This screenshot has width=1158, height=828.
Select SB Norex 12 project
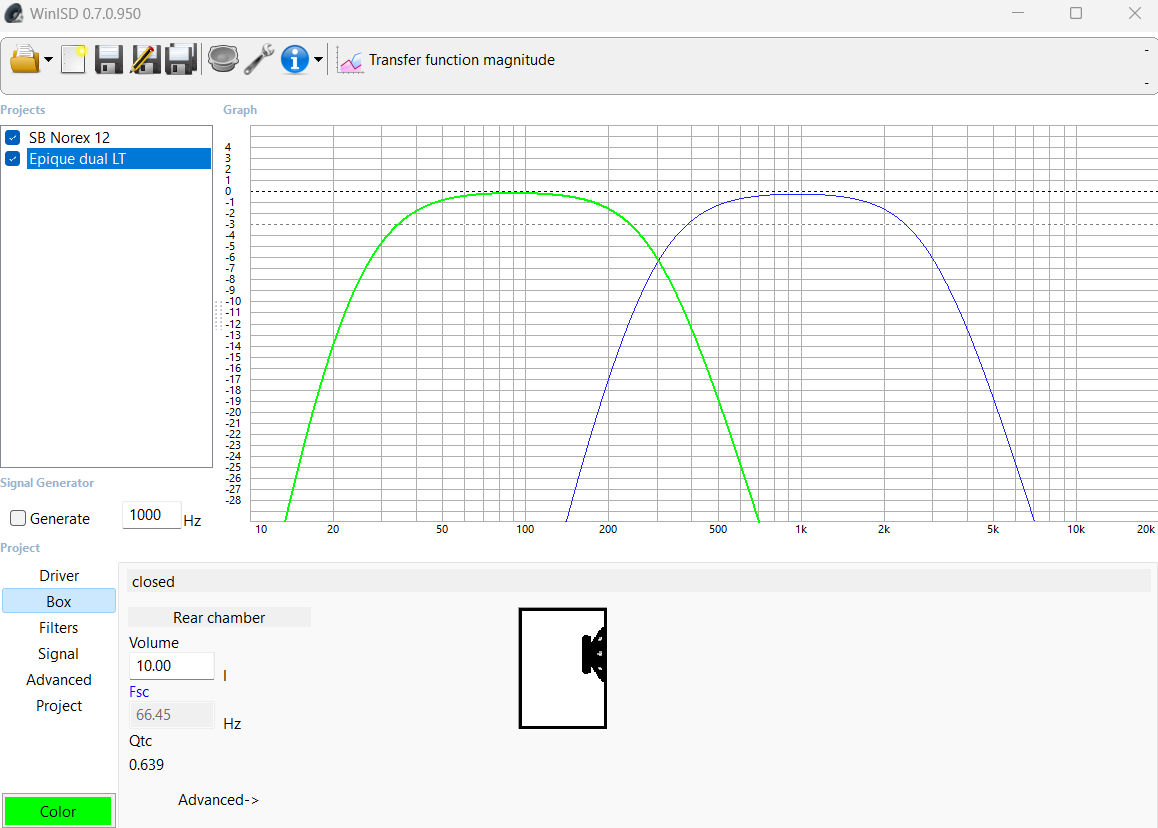pyautogui.click(x=69, y=137)
